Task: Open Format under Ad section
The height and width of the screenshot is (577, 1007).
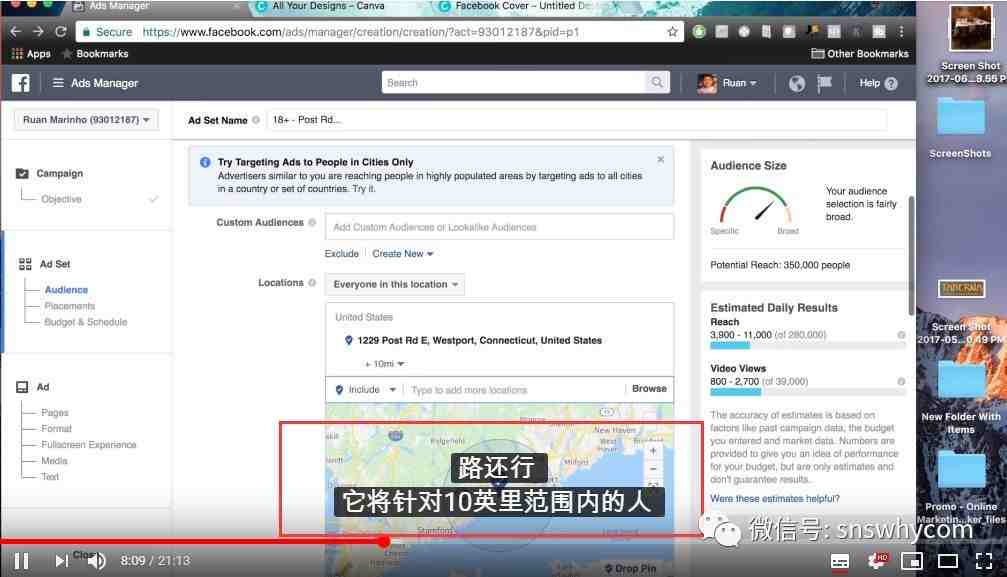Action: click(57, 429)
